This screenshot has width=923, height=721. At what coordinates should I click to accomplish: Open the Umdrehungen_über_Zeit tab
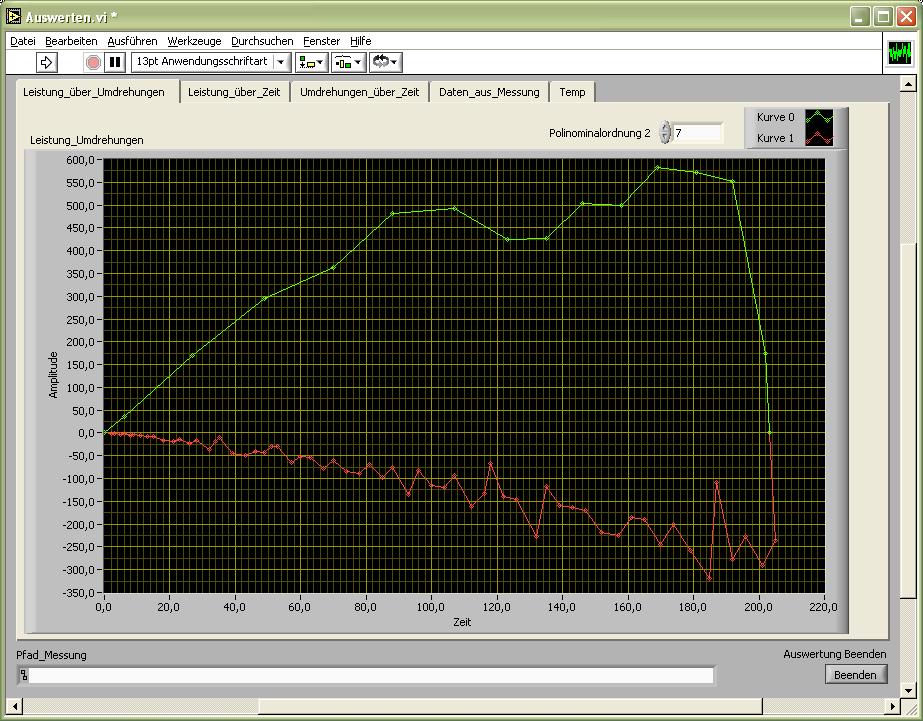[359, 92]
